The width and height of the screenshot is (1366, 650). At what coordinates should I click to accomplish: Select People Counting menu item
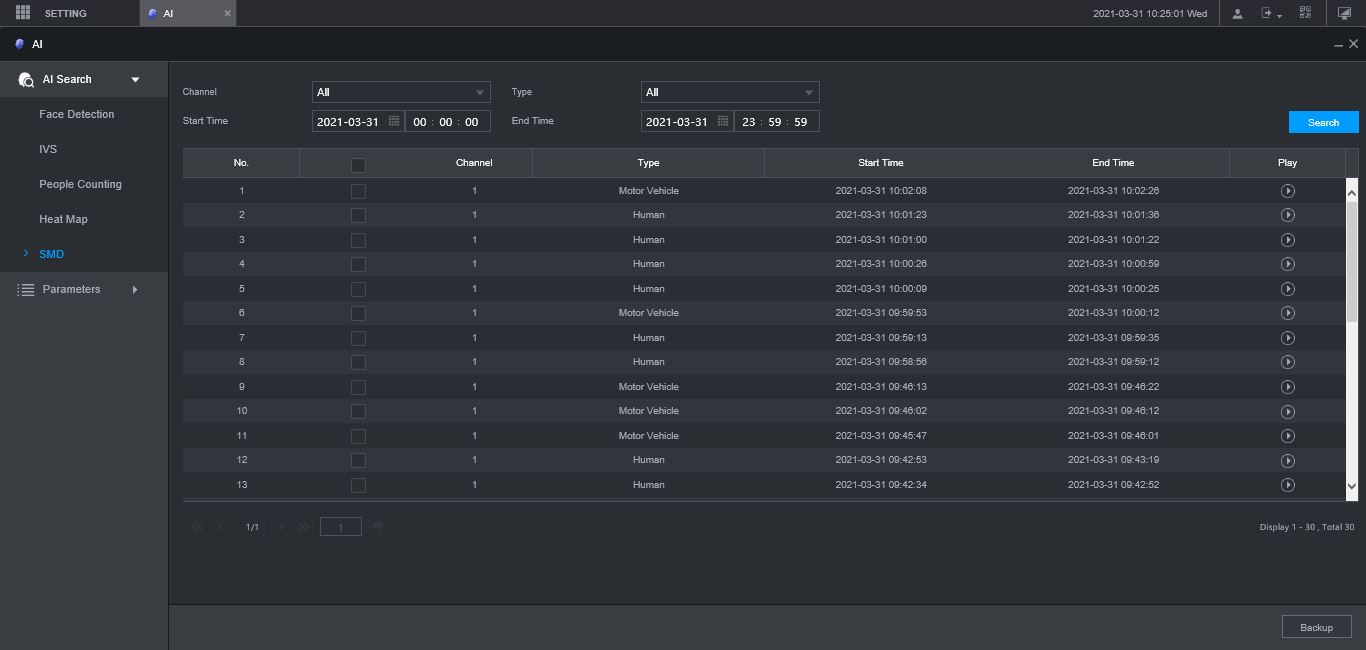tap(80, 184)
